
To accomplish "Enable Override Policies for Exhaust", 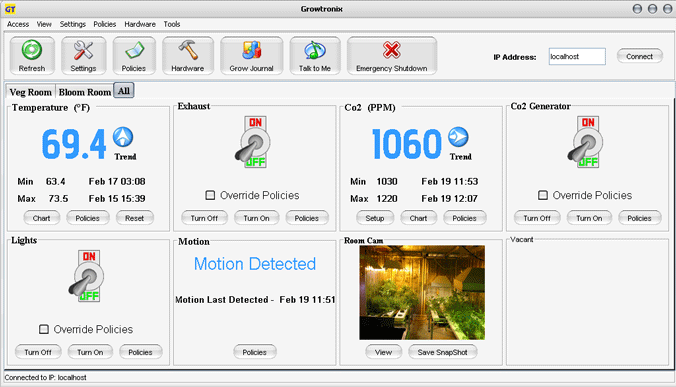I will click(210, 195).
